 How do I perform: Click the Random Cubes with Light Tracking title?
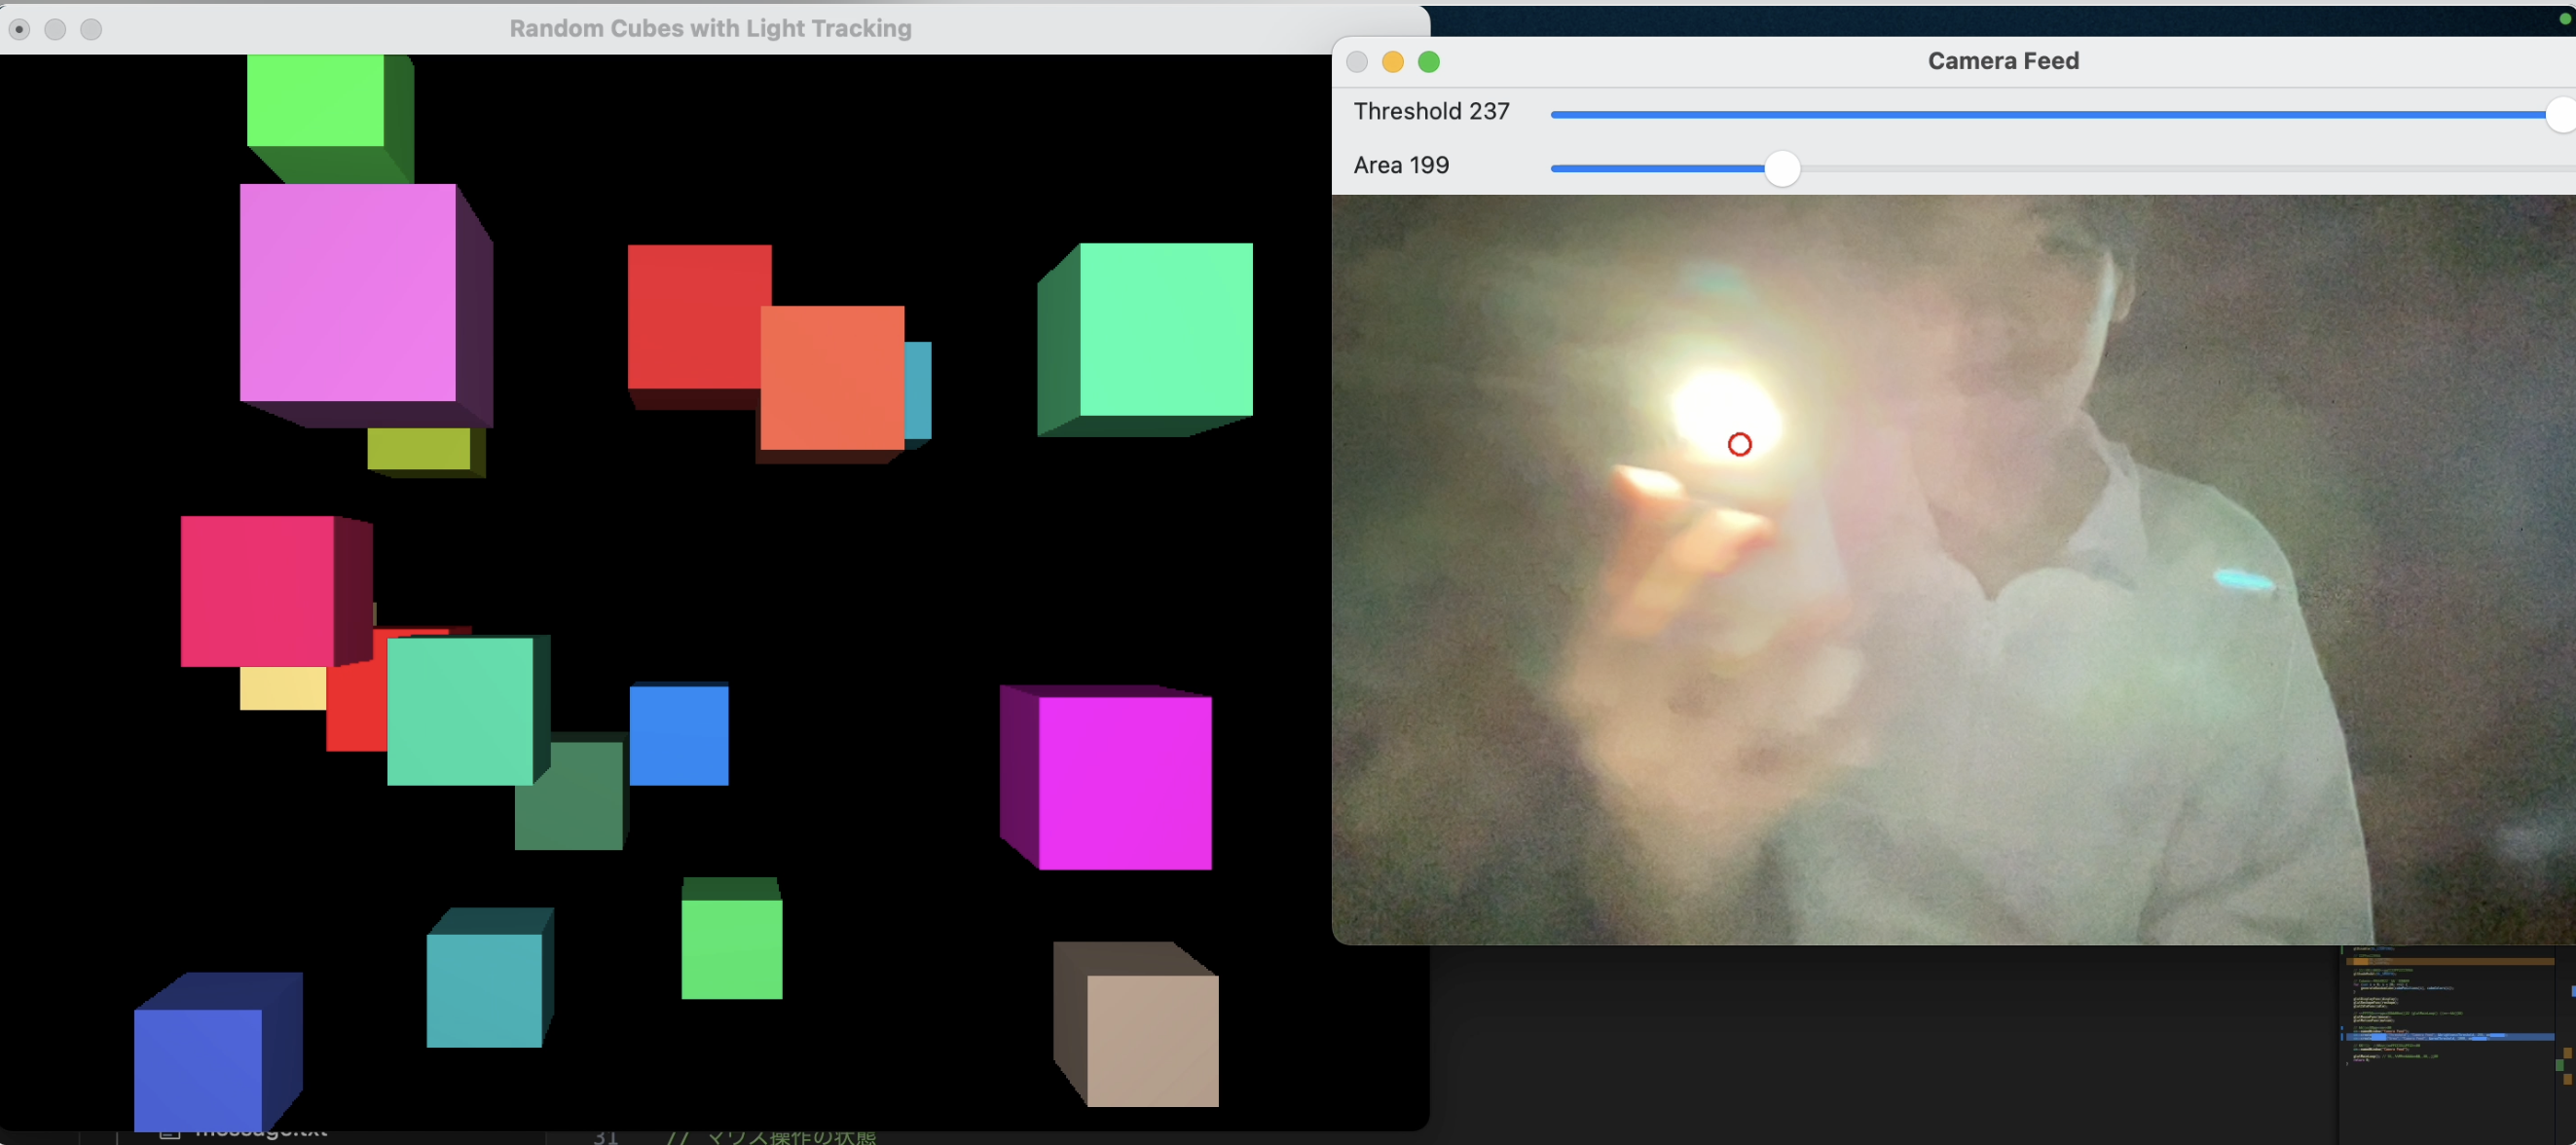point(710,28)
